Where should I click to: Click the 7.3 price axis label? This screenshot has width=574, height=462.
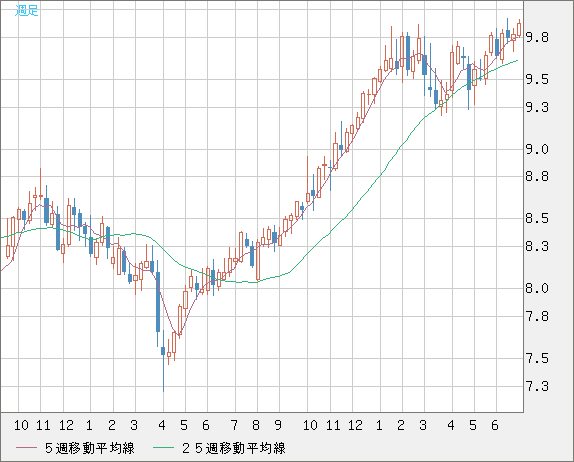(x=537, y=386)
